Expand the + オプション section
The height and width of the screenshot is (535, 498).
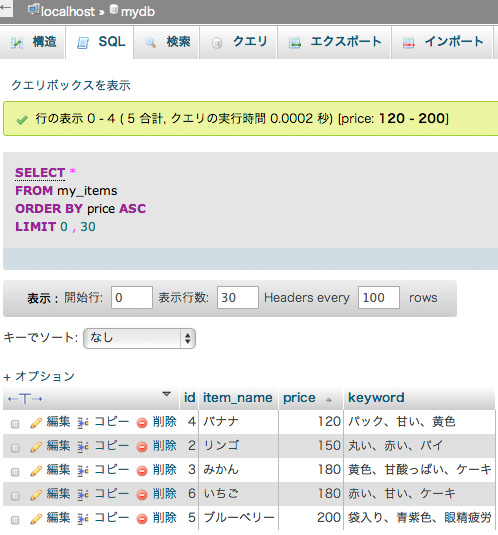pyautogui.click(x=39, y=376)
